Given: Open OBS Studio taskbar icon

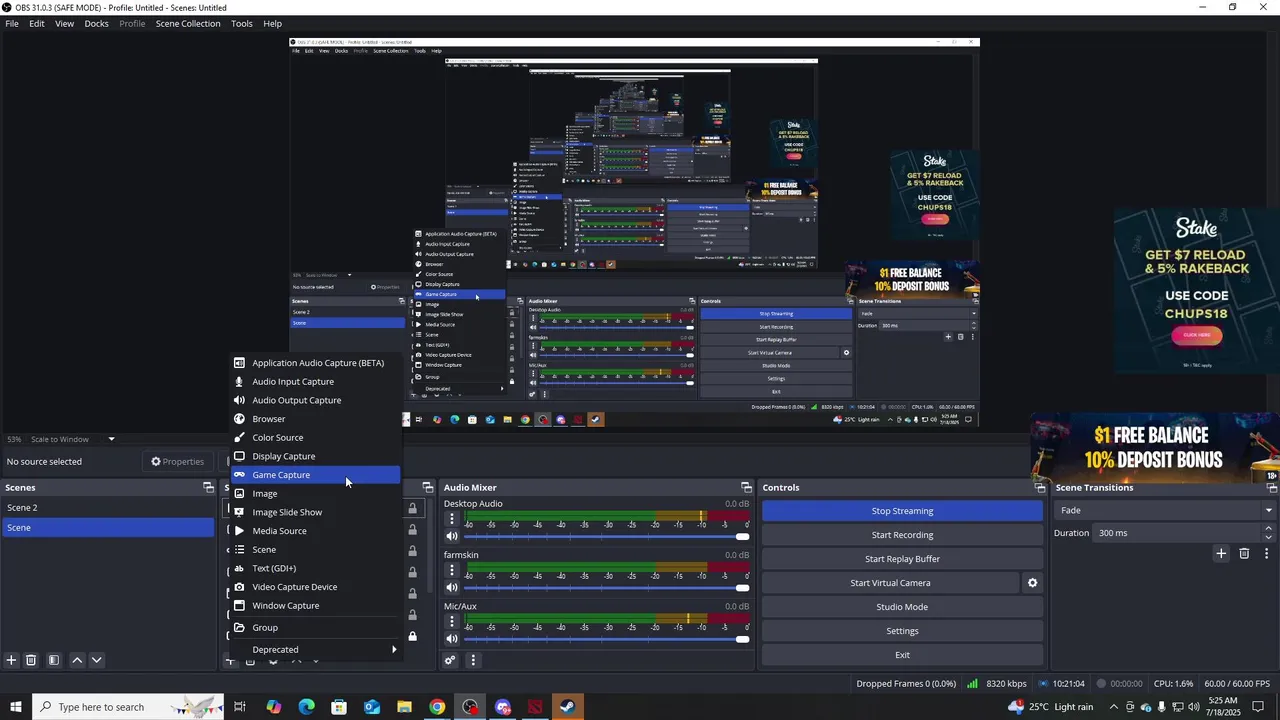Looking at the screenshot, I should pyautogui.click(x=470, y=707).
